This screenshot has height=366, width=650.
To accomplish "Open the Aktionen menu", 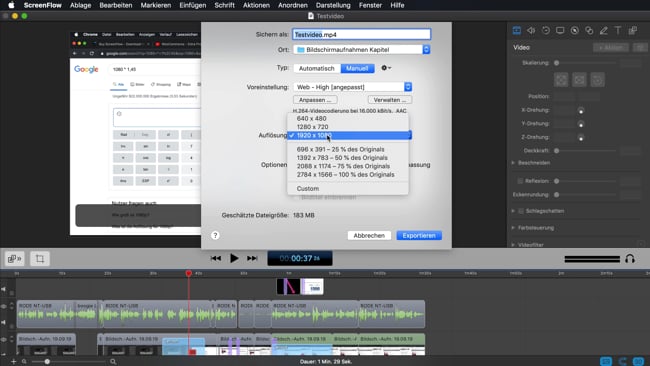I will point(256,5).
